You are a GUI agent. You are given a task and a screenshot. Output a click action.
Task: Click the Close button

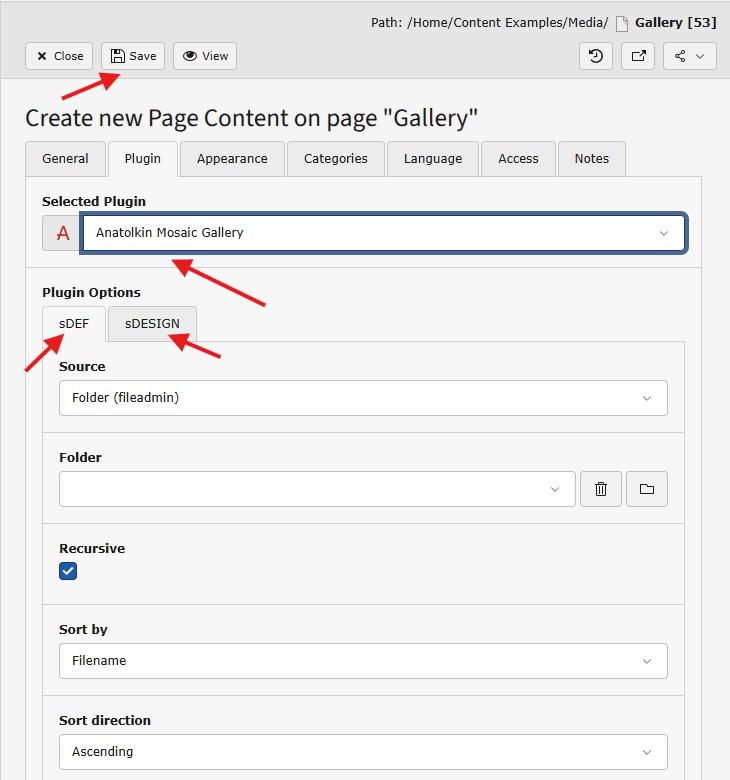[x=59, y=56]
